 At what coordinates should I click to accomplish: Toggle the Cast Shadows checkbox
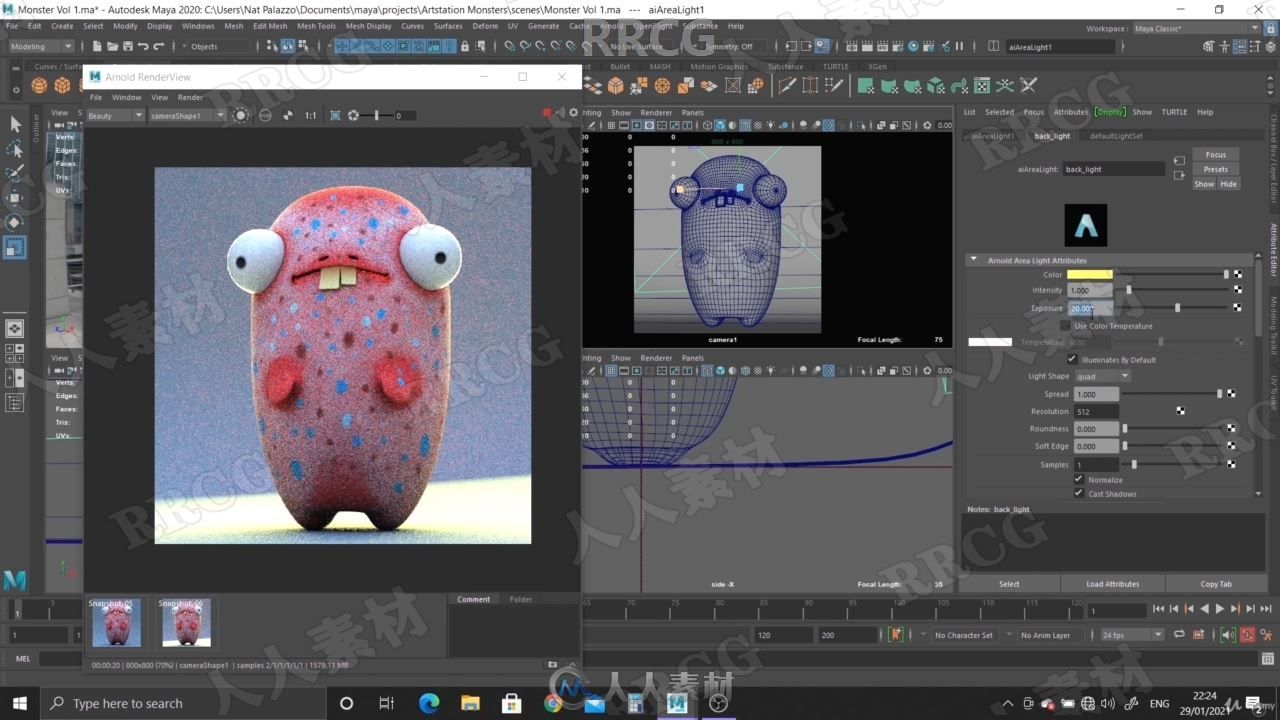click(x=1079, y=493)
